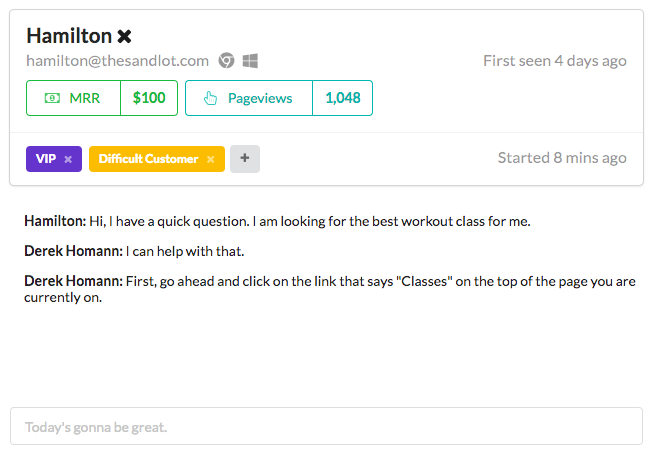Click the 1,048 pageviews count

pyautogui.click(x=343, y=98)
